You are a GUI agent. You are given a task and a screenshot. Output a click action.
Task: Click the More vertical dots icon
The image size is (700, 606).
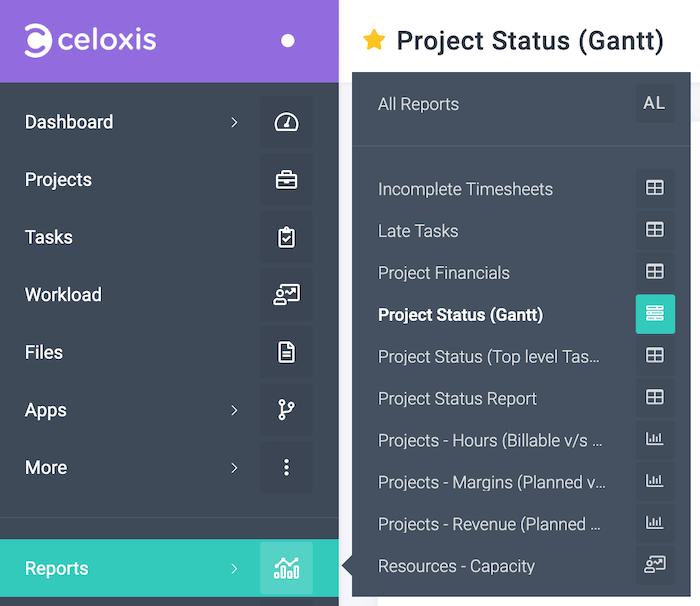click(x=286, y=467)
